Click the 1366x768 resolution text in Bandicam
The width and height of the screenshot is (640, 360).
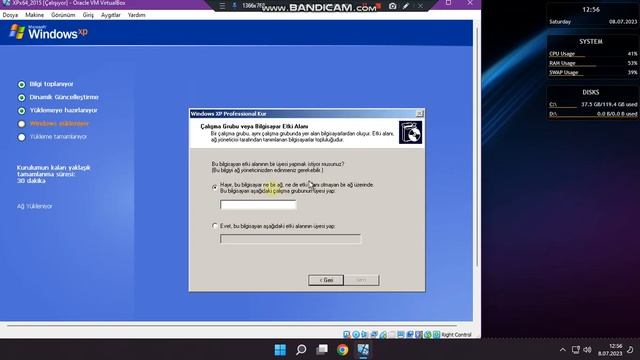(253, 6)
